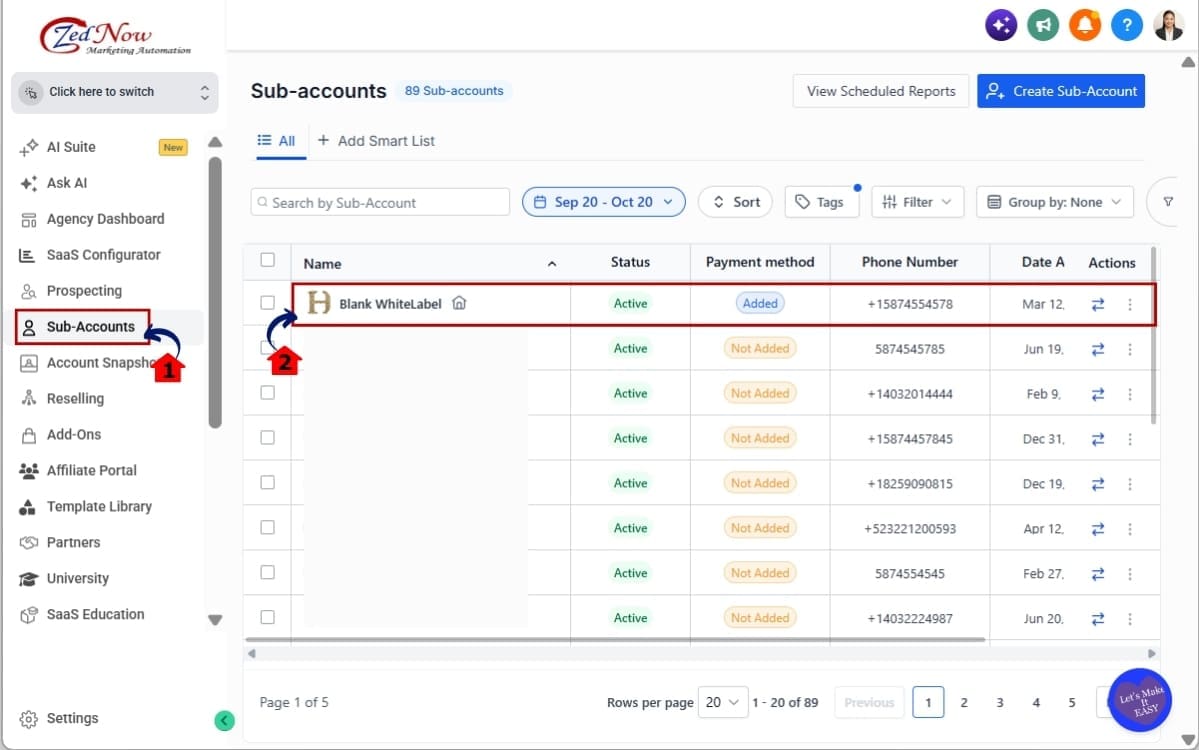Click the Add-Ons lock icon
Image resolution: width=1200 pixels, height=750 pixels.
click(29, 435)
